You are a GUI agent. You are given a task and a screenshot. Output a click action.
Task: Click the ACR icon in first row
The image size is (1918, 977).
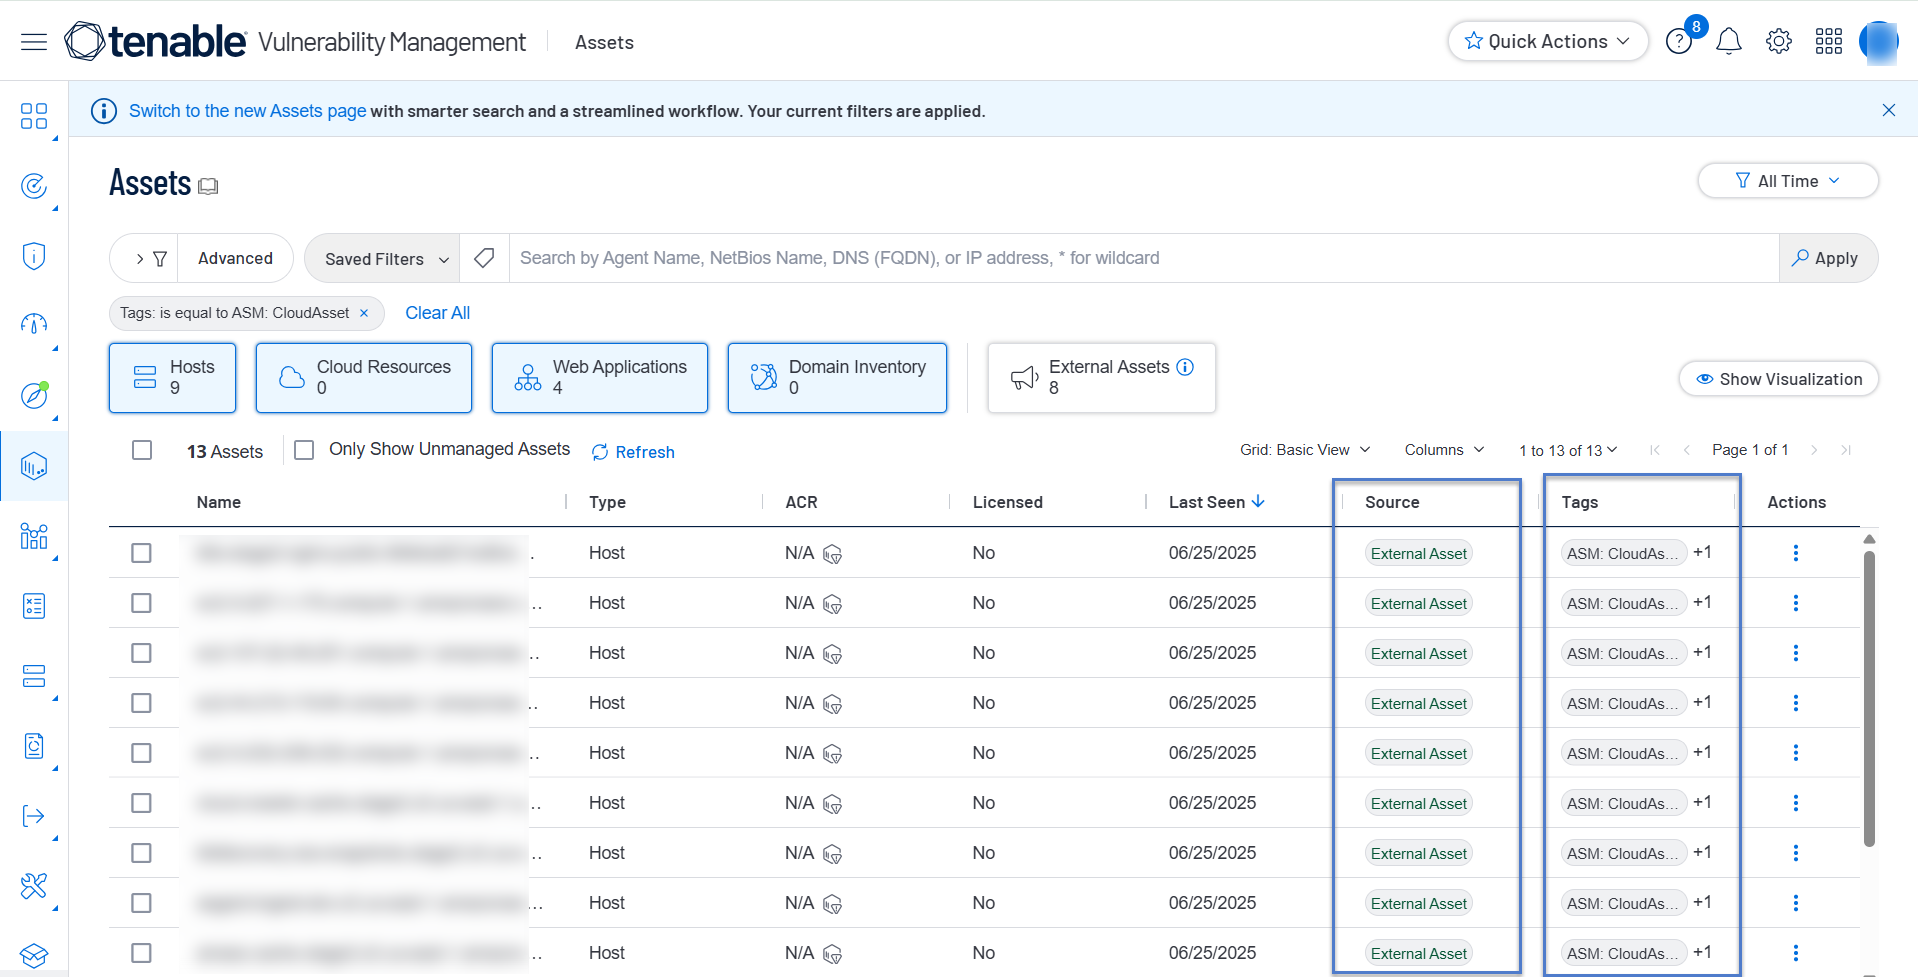coord(832,554)
